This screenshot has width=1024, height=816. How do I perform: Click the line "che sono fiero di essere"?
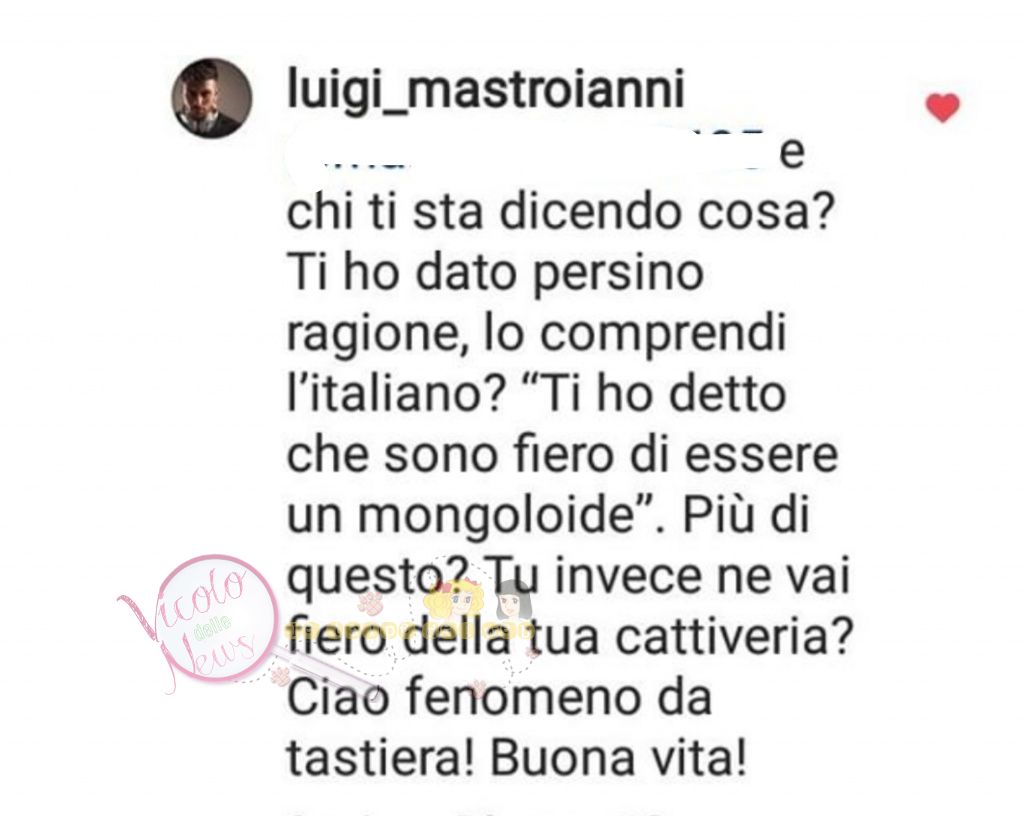[x=562, y=455]
